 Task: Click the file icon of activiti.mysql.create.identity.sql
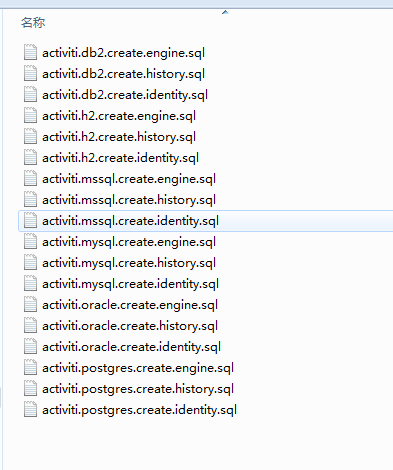pyautogui.click(x=30, y=284)
